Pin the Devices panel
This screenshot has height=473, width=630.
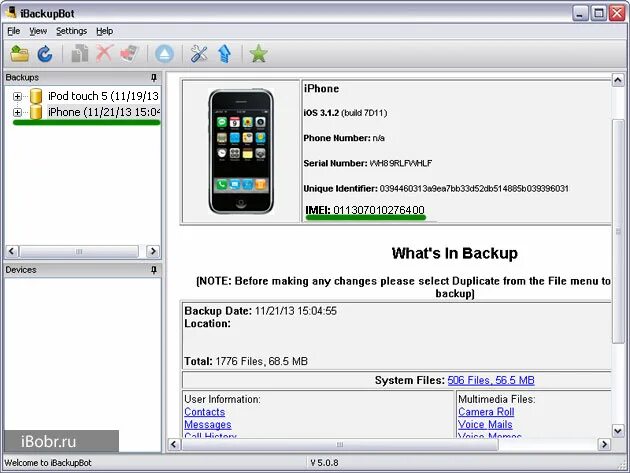coord(154,270)
